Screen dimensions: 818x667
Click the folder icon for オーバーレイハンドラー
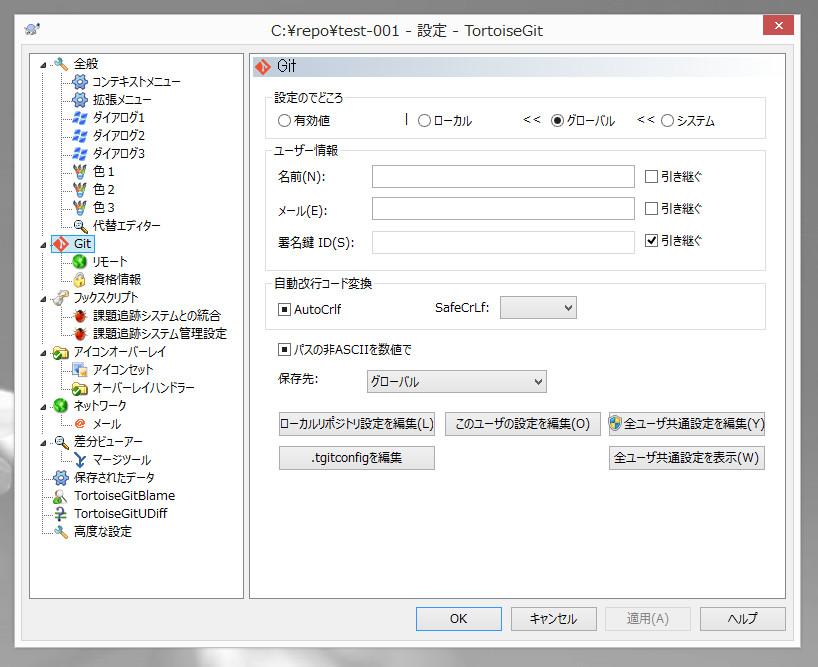(79, 388)
